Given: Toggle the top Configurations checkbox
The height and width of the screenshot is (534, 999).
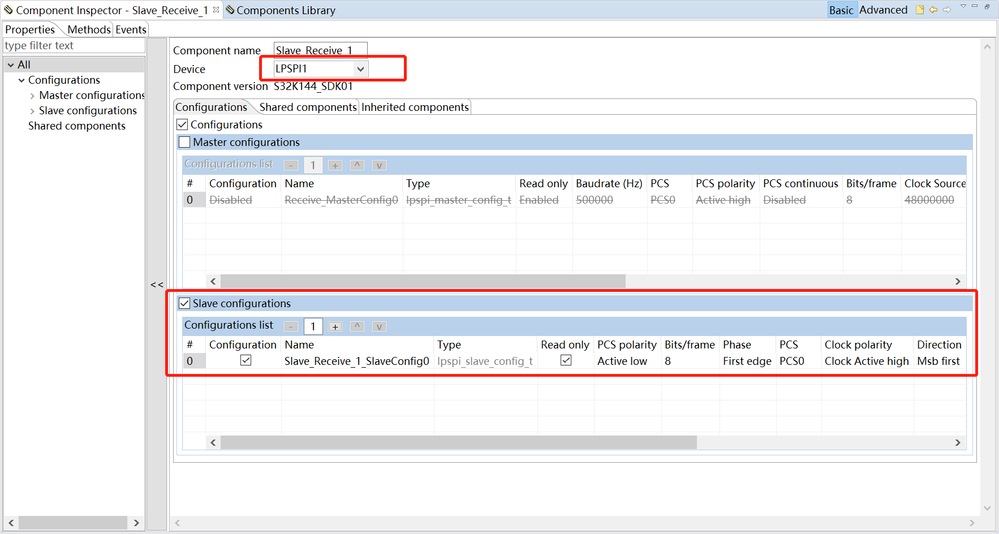Looking at the screenshot, I should point(182,125).
